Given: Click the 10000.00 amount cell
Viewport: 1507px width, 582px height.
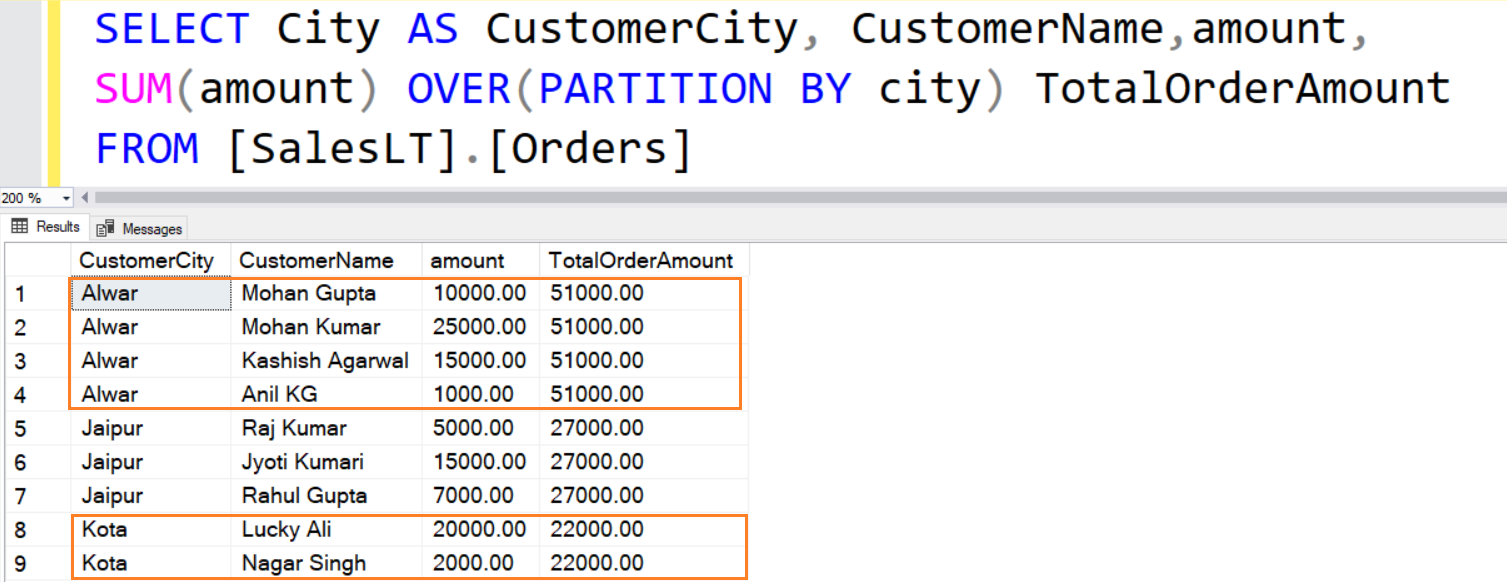Looking at the screenshot, I should [x=480, y=294].
